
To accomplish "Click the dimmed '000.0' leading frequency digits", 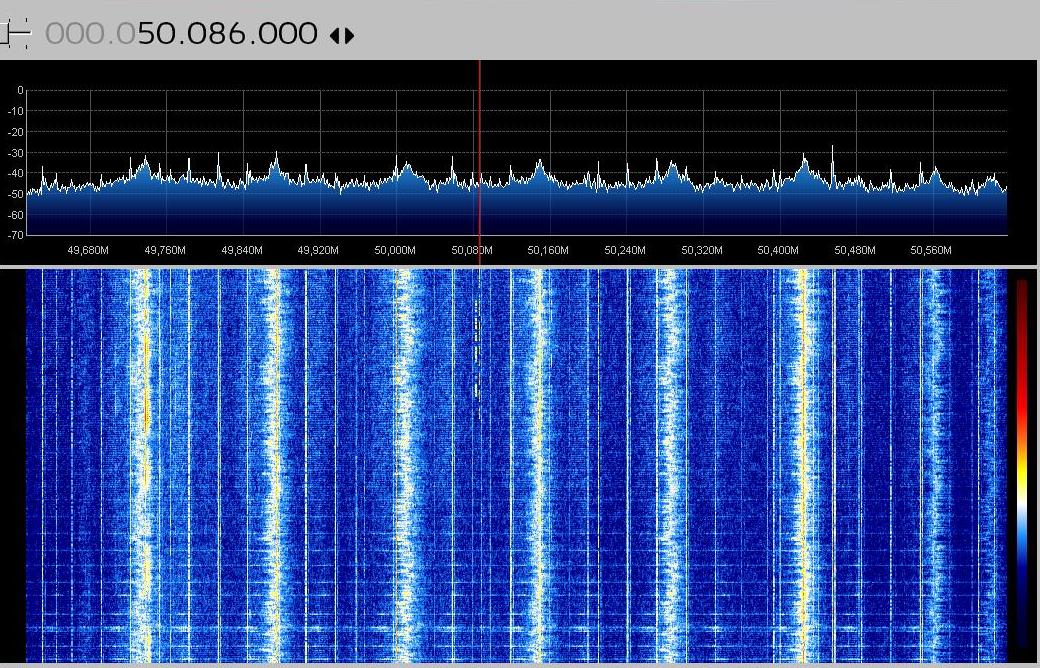I will pos(90,33).
